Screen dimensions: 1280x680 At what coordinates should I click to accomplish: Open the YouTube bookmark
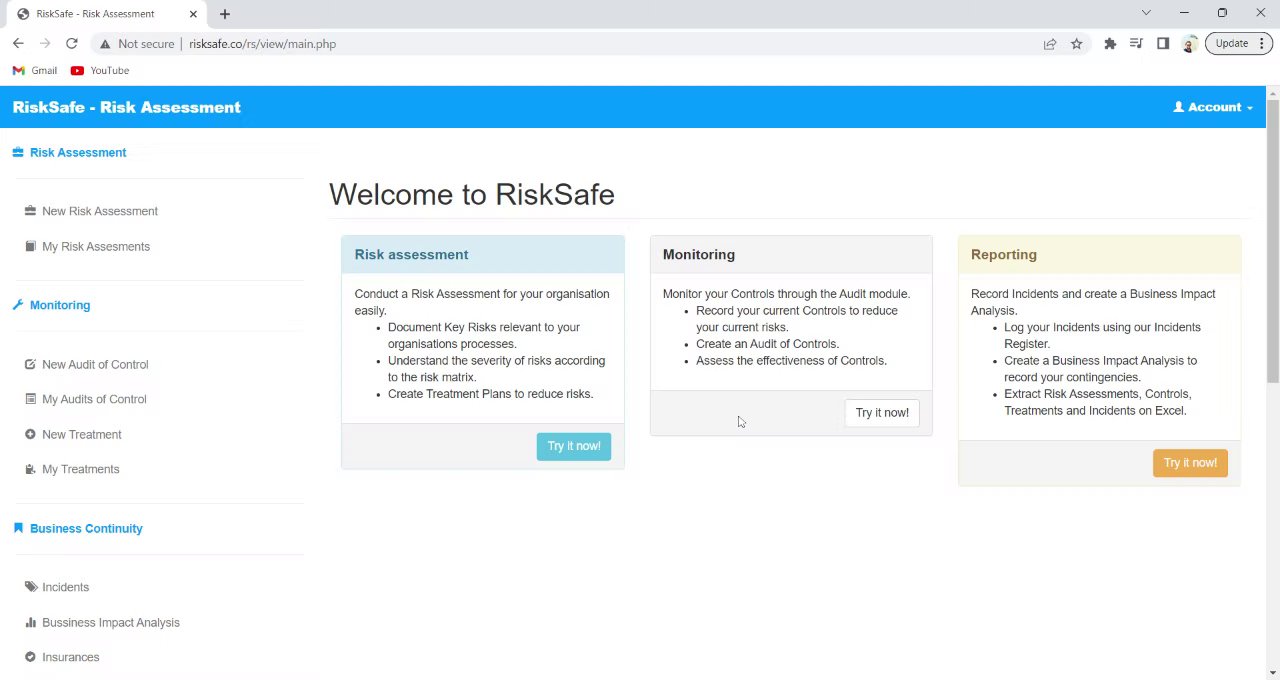tap(100, 71)
